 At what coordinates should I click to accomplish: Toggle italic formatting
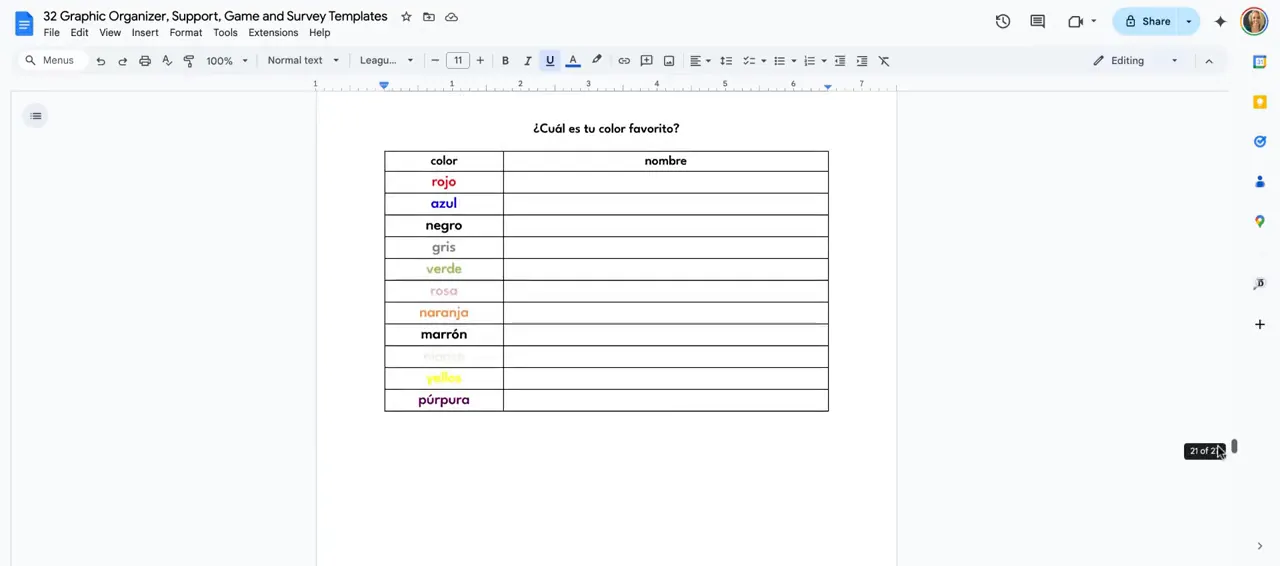click(x=528, y=61)
